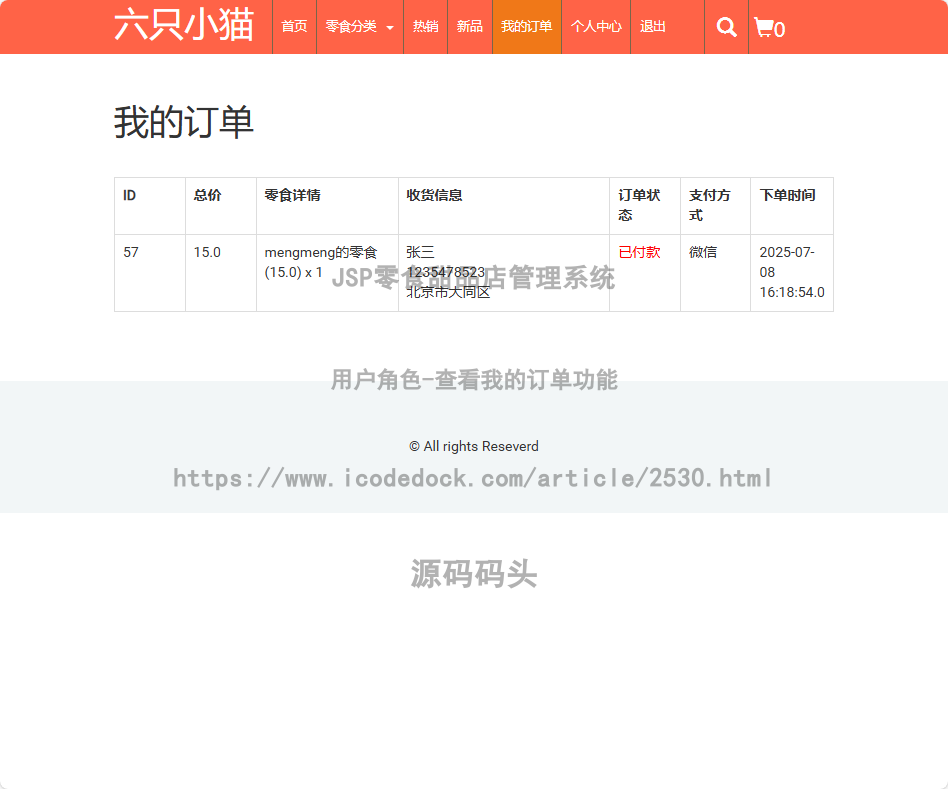Click the 六只小猫 site logo

pyautogui.click(x=184, y=25)
